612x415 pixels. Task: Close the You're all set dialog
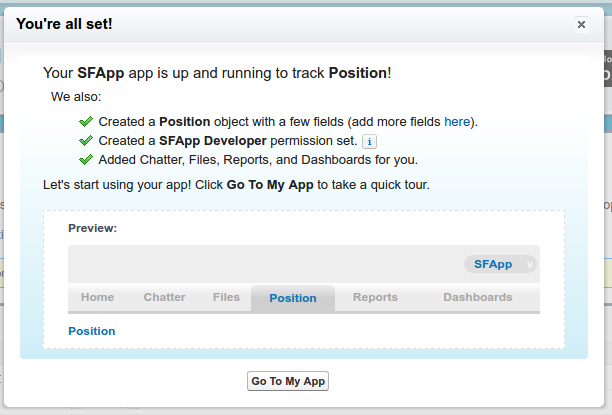(581, 25)
